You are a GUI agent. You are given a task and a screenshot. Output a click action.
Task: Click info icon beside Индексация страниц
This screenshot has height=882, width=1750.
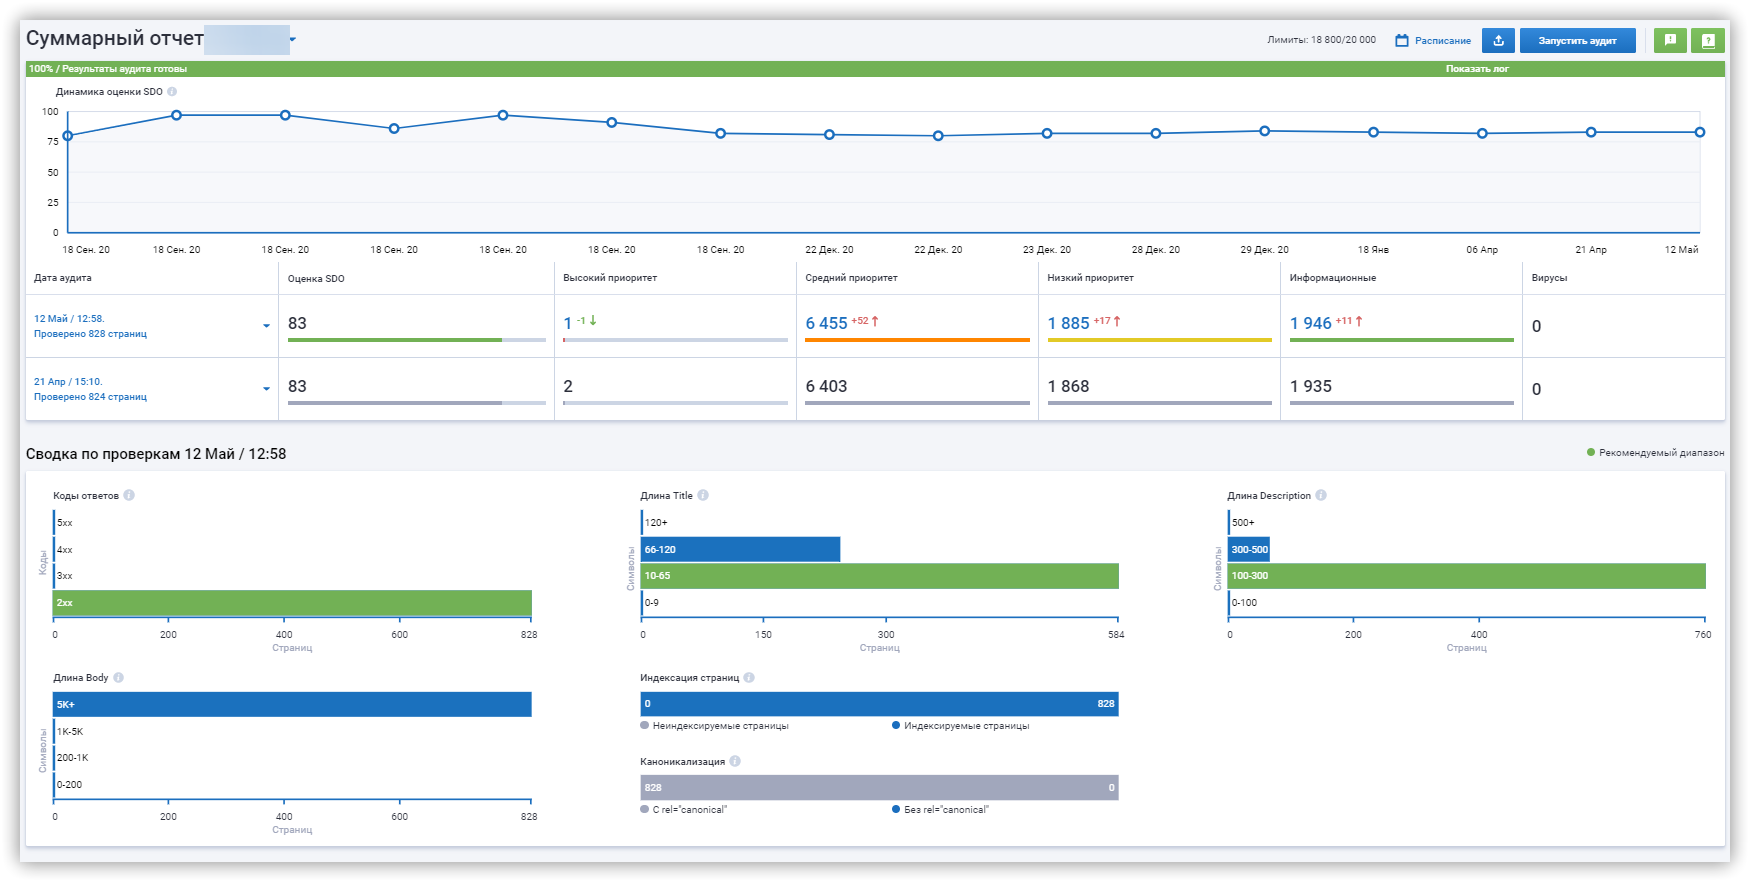[x=749, y=677]
